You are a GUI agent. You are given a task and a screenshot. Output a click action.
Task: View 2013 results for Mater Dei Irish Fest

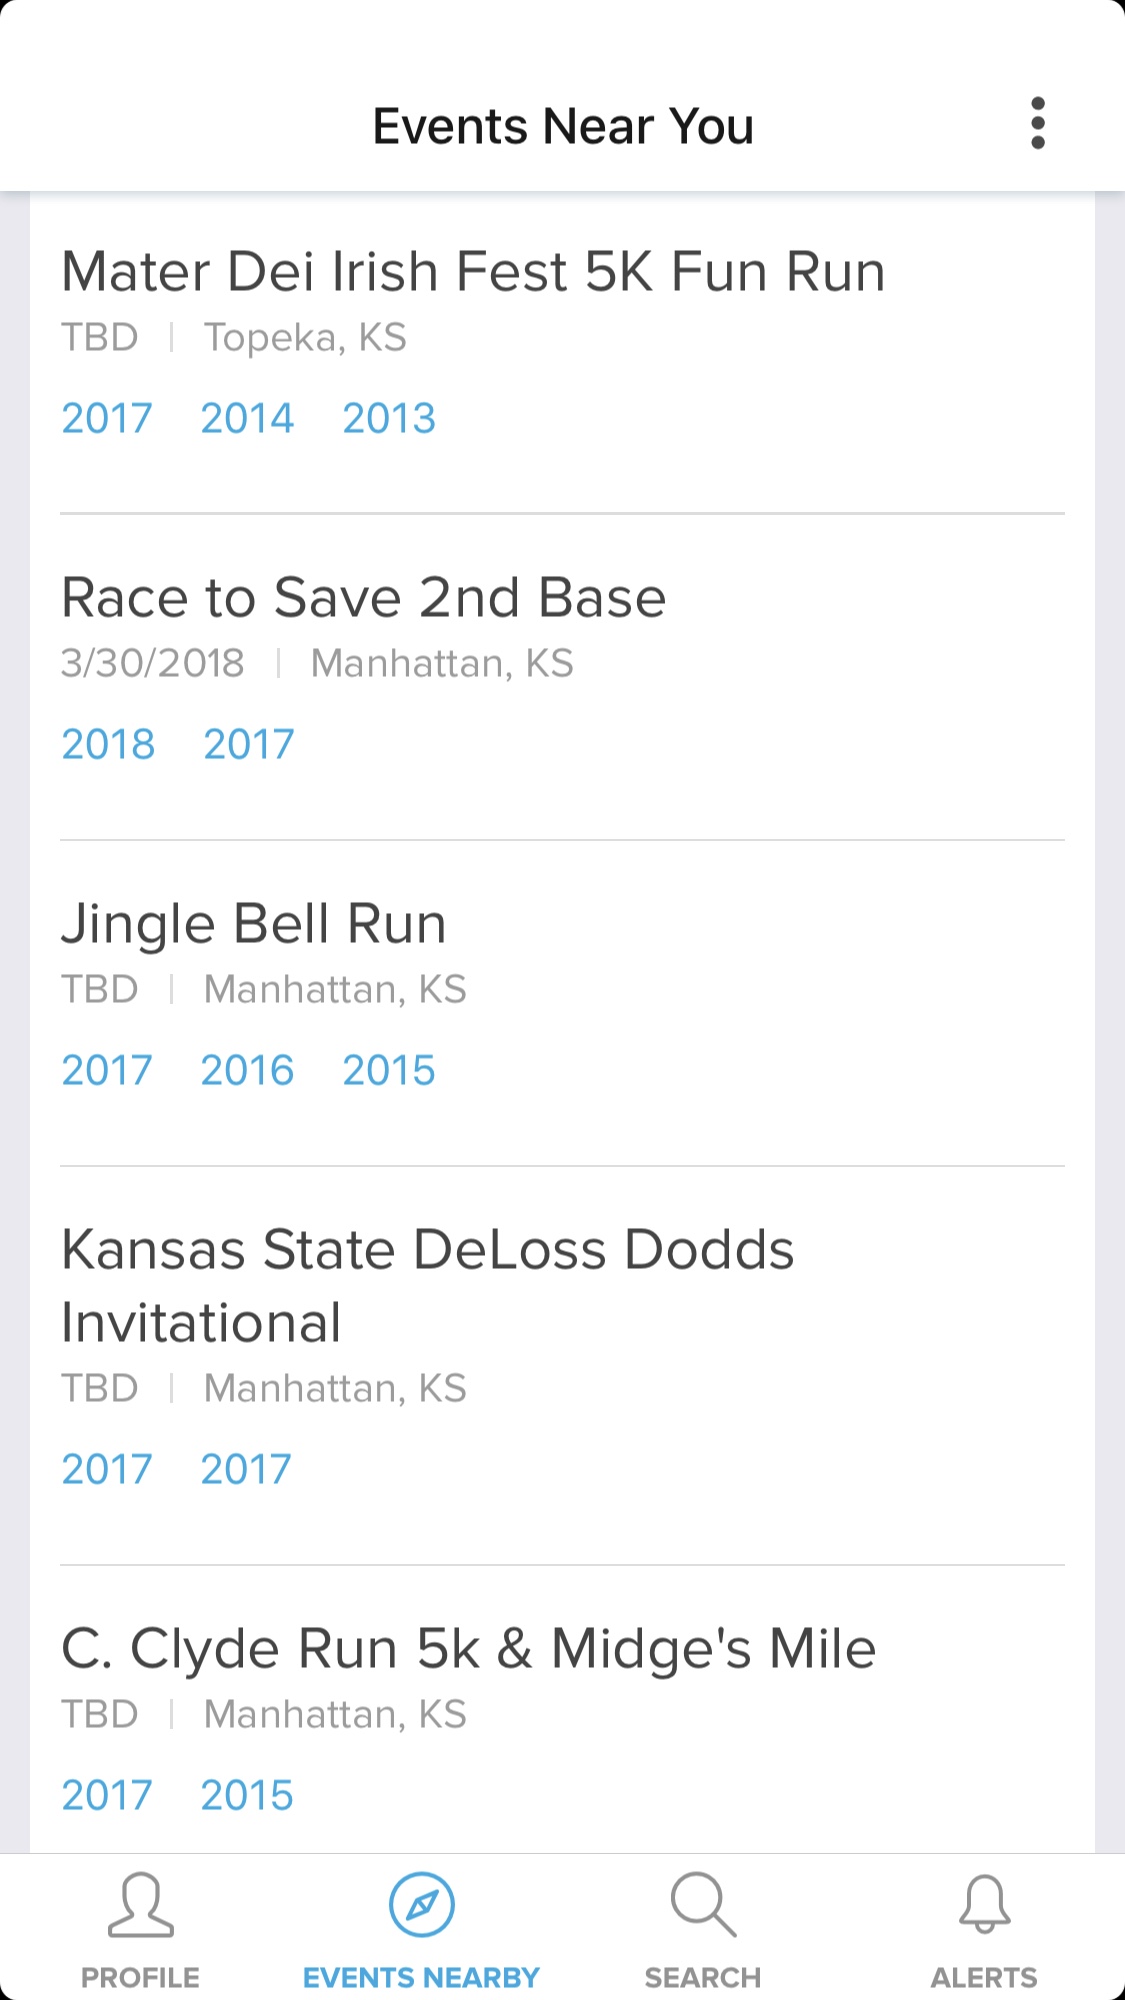[389, 418]
